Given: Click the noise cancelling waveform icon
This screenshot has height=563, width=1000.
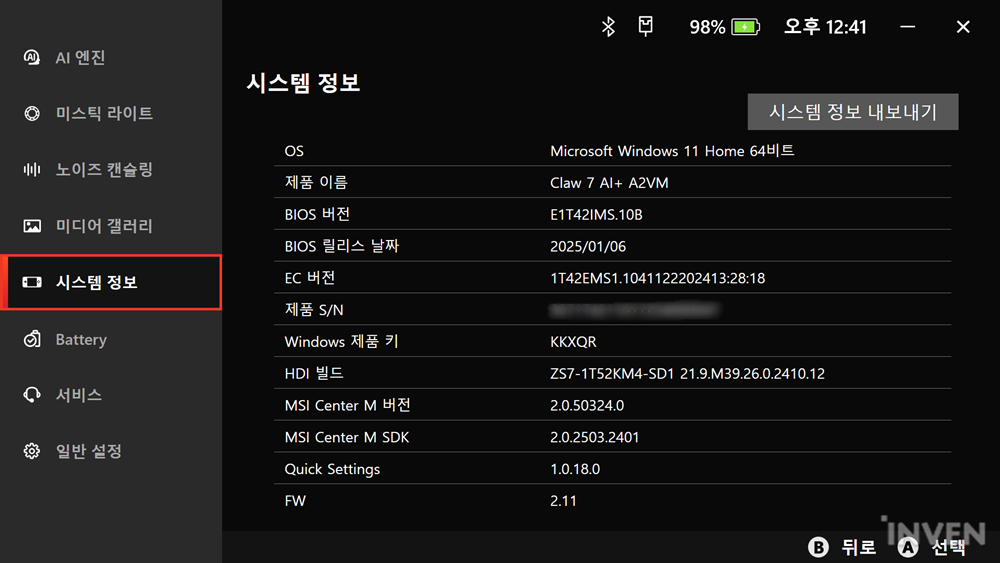Looking at the screenshot, I should pyautogui.click(x=31, y=170).
